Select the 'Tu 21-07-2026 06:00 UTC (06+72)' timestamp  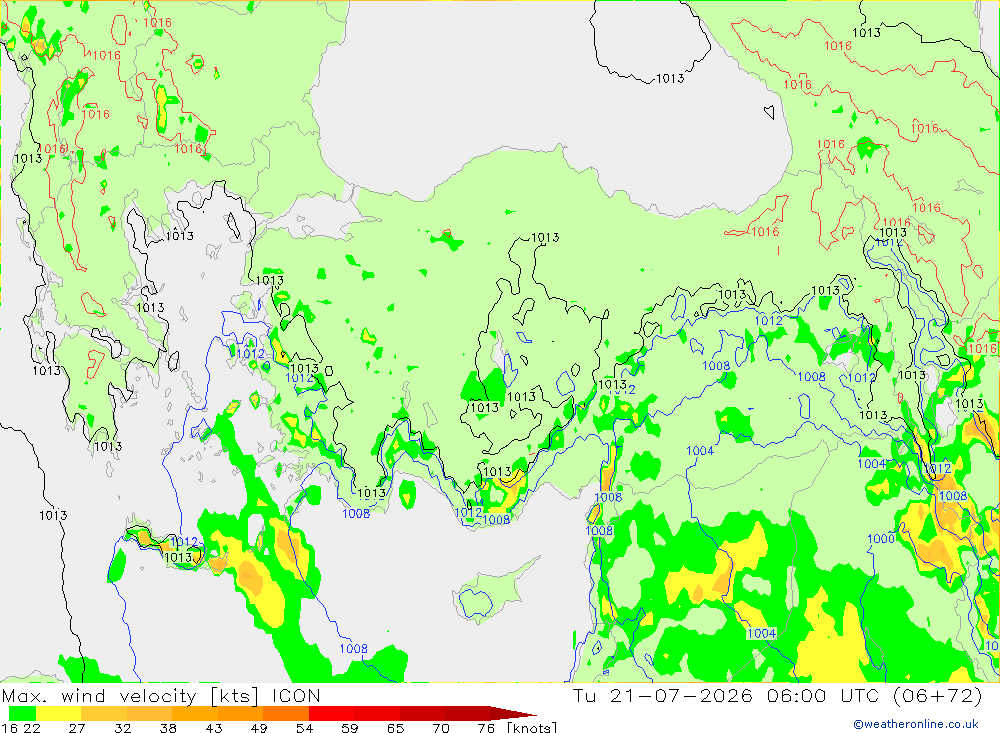777,695
